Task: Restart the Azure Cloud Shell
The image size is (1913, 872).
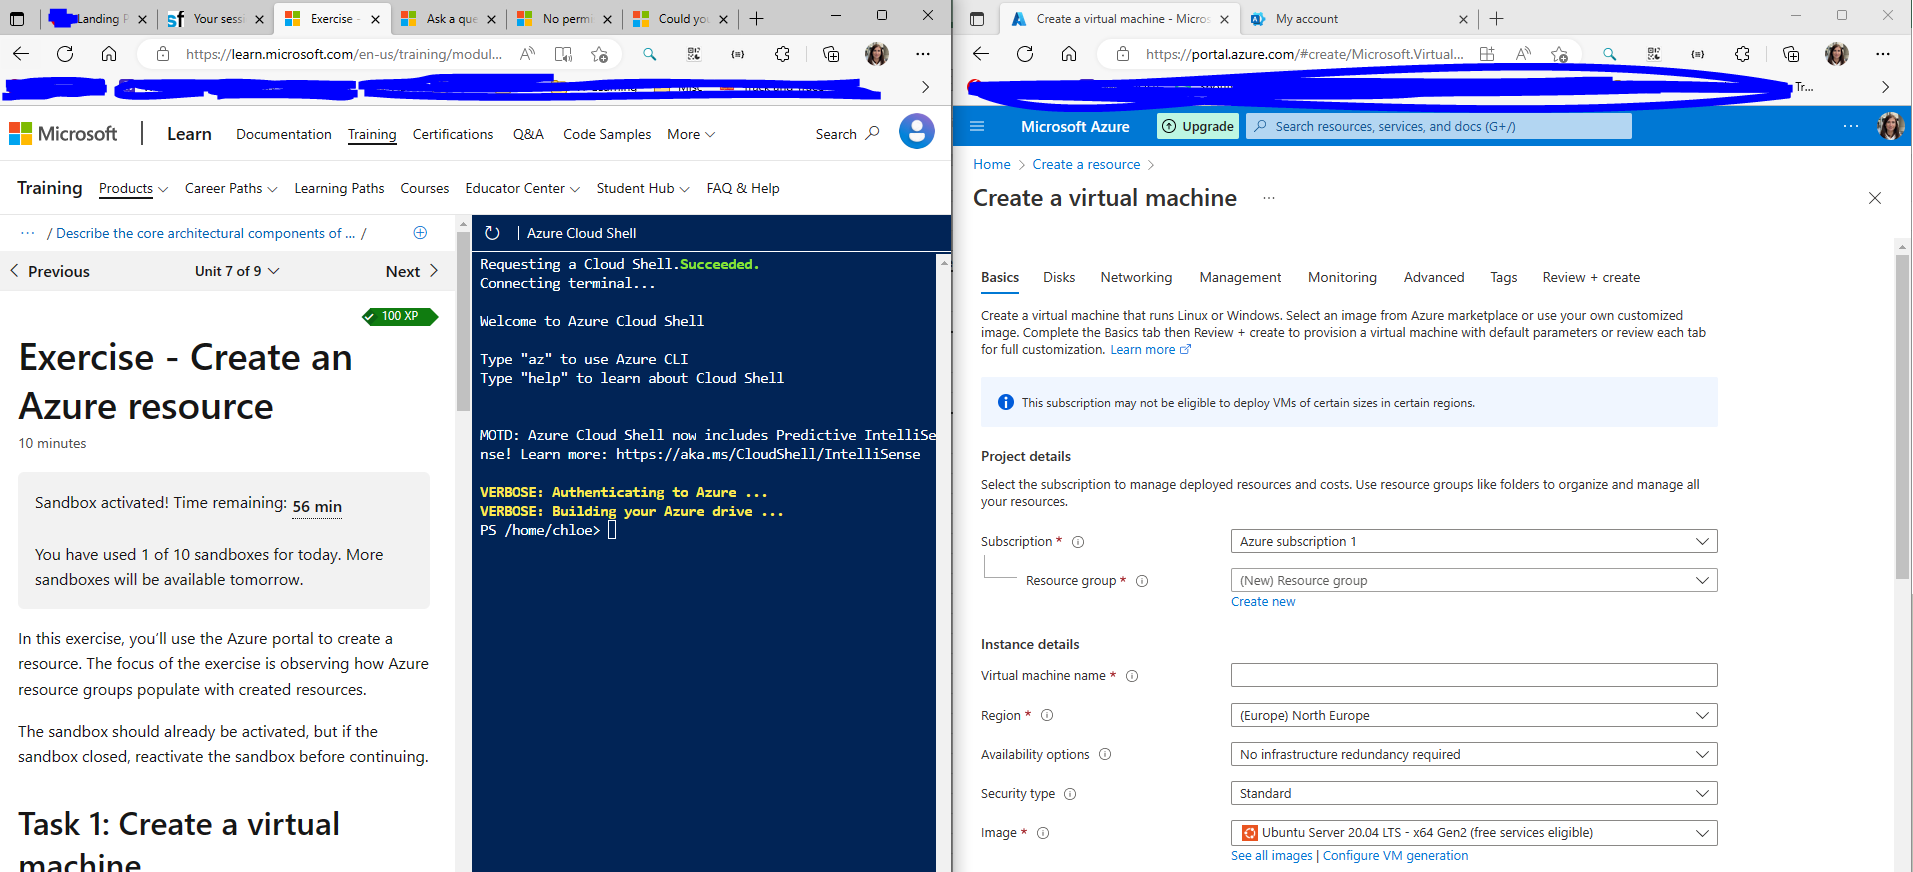Action: click(x=492, y=233)
